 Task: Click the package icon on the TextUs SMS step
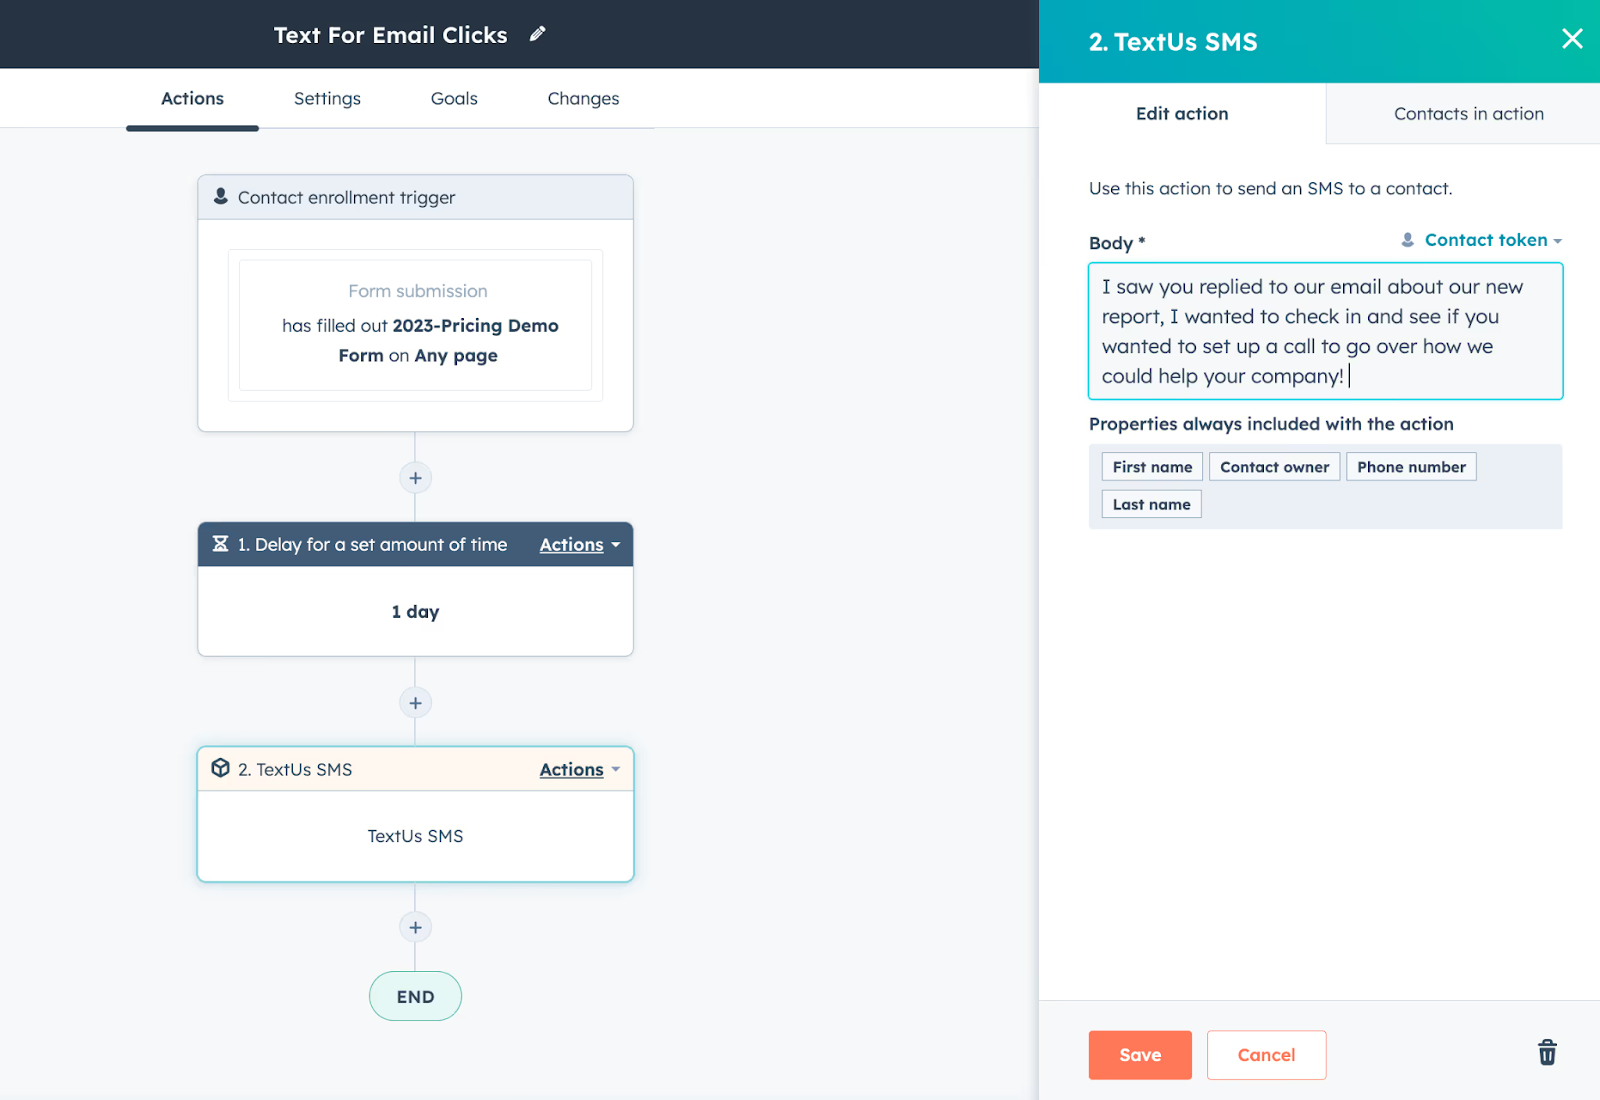pos(220,768)
